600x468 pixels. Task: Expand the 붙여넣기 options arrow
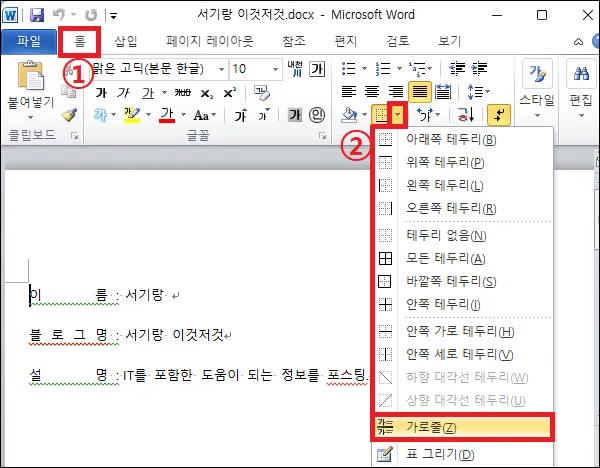coord(31,117)
